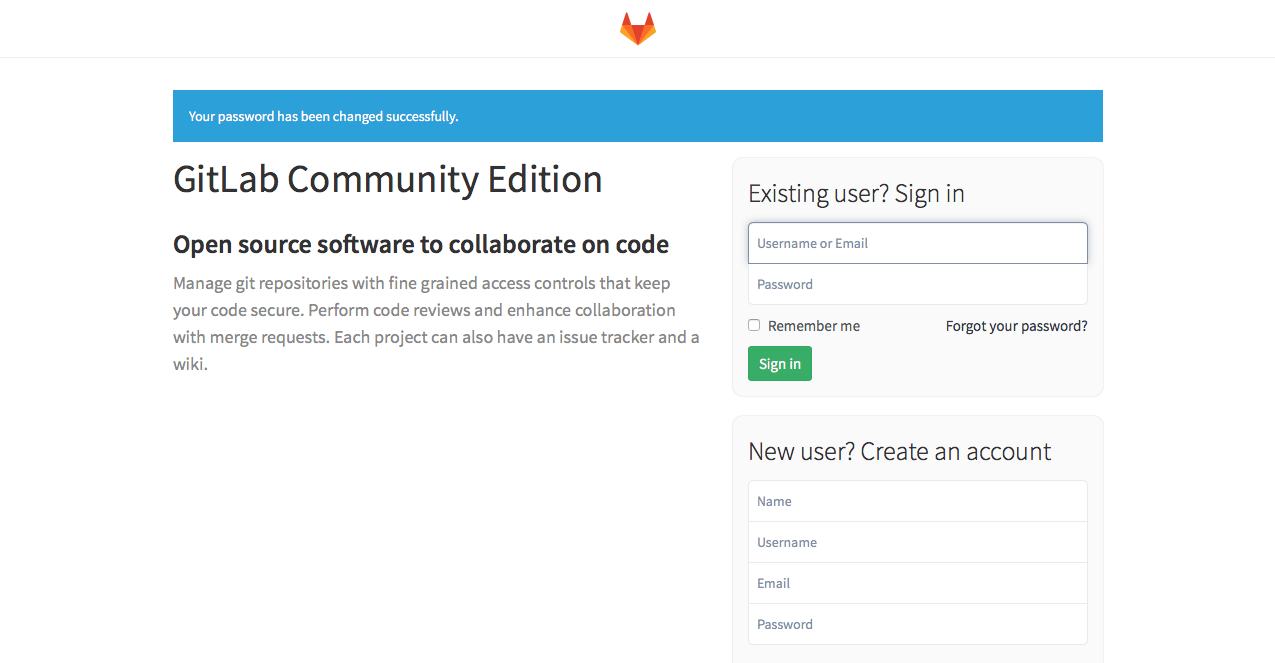Click the registration Password field
The height and width of the screenshot is (663, 1275).
pyautogui.click(x=917, y=624)
